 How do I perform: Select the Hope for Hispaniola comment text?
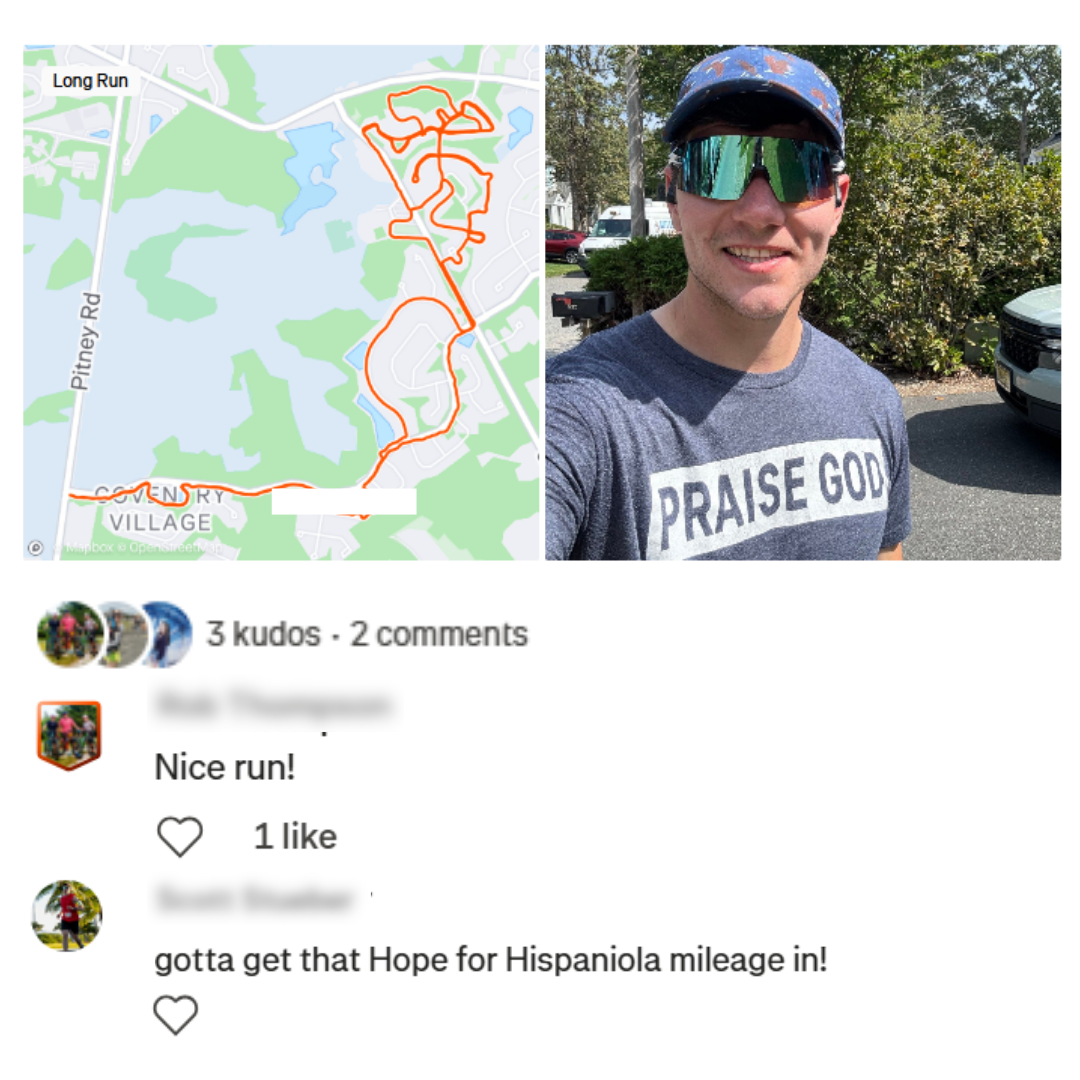pyautogui.click(x=490, y=959)
